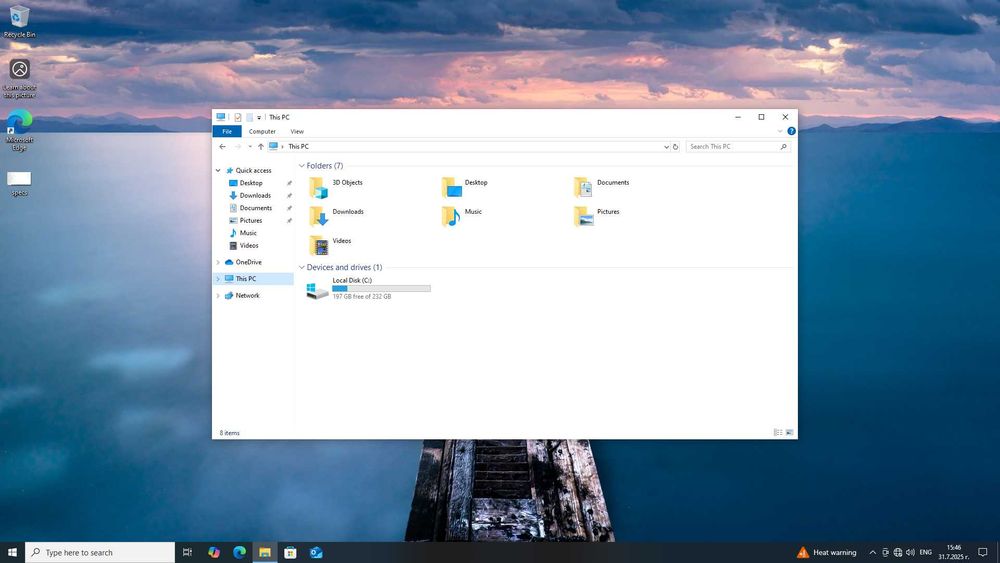The image size is (1000, 563).
Task: Open the Pictures folder in main pane
Action: [x=583, y=217]
